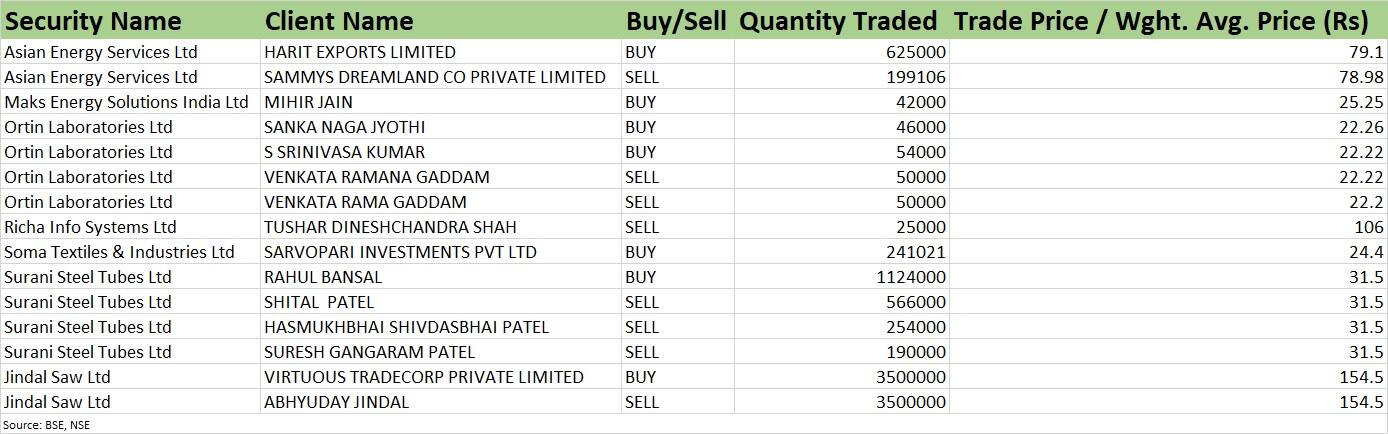Click the Richa Info Systems Ltd cell

click(130, 227)
